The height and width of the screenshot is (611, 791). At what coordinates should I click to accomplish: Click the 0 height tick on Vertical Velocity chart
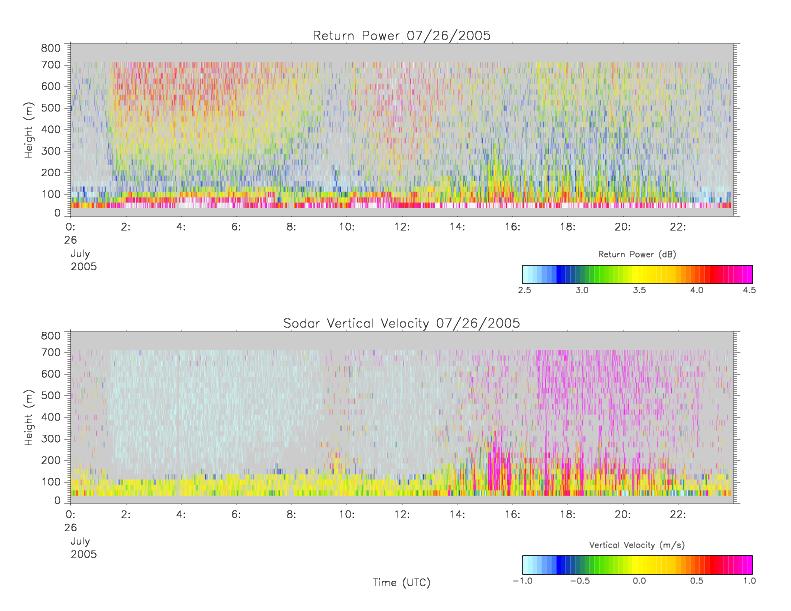tap(57, 501)
